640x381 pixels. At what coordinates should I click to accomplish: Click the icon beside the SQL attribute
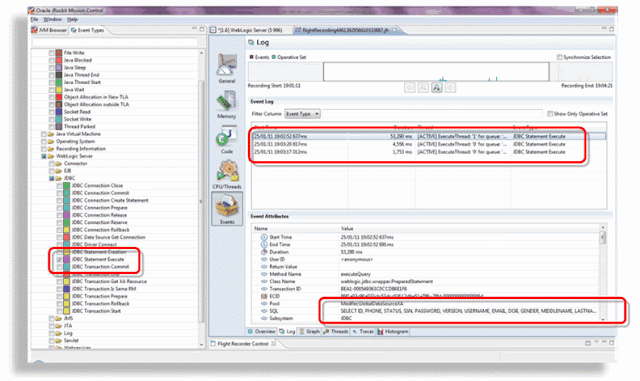[x=264, y=311]
